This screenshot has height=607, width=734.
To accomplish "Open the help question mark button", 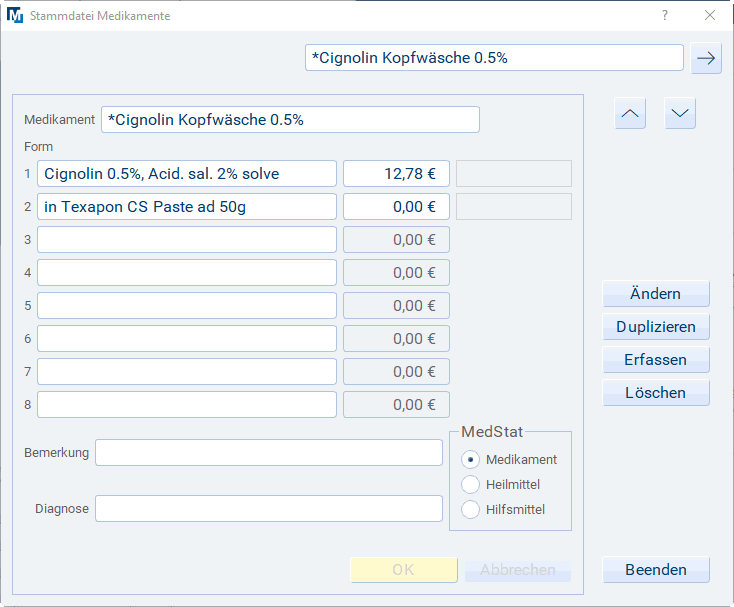I will point(665,15).
